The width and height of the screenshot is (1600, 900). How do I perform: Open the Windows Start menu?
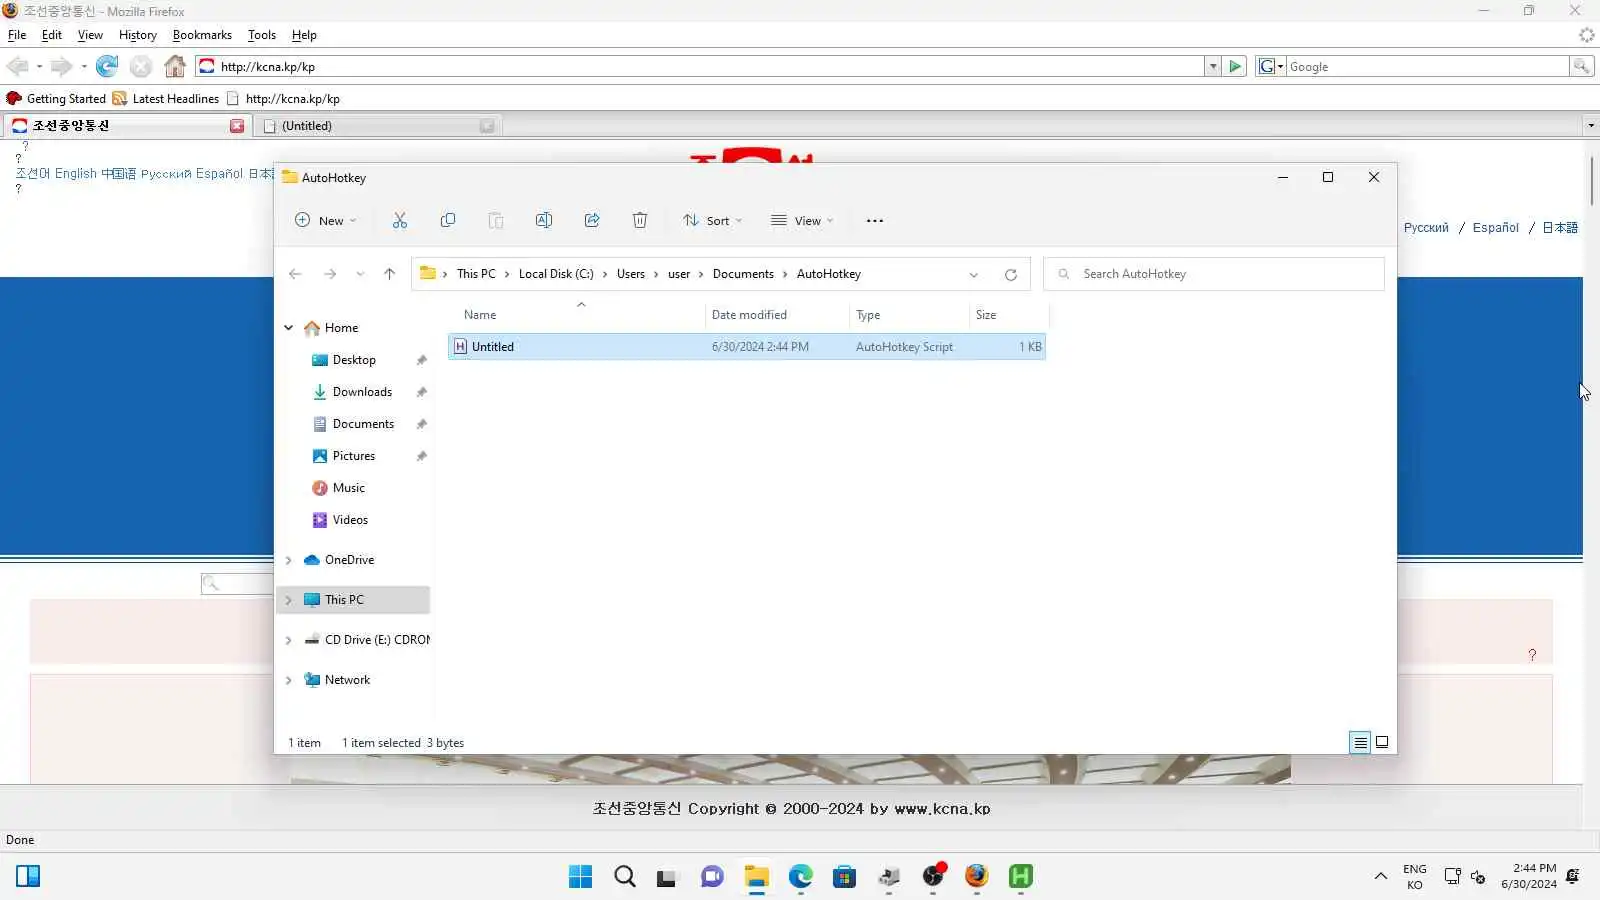pos(580,877)
